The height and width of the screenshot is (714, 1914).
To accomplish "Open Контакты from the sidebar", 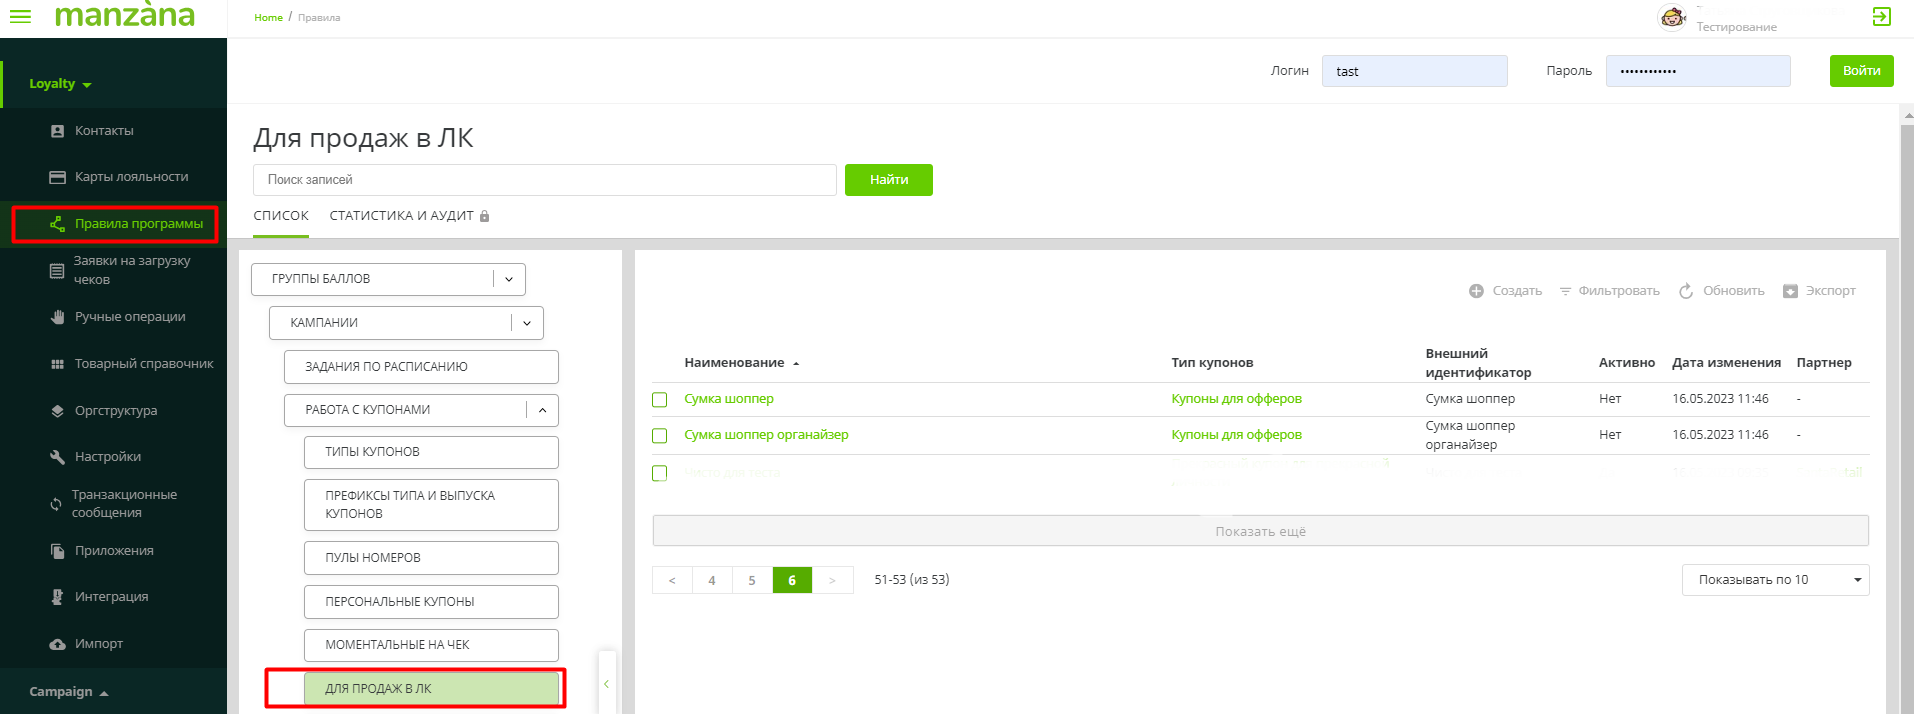I will tap(104, 131).
